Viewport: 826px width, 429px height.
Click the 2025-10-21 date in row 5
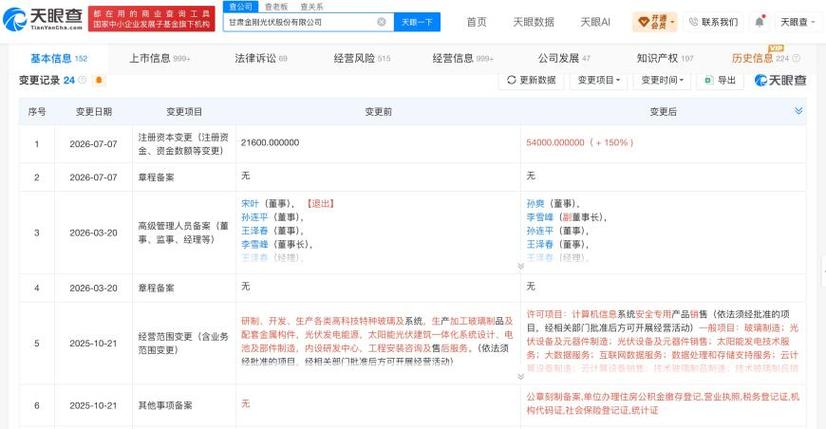click(x=93, y=343)
